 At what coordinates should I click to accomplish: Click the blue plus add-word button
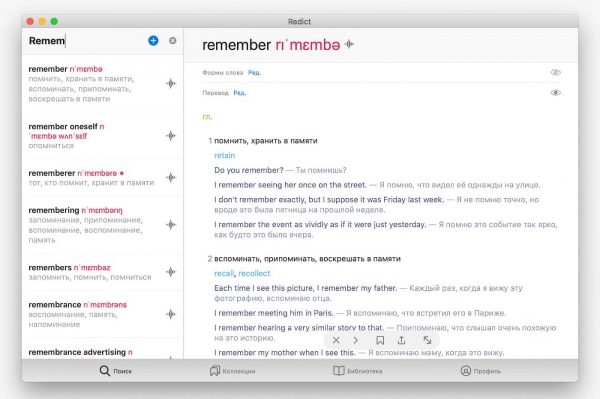coord(153,41)
